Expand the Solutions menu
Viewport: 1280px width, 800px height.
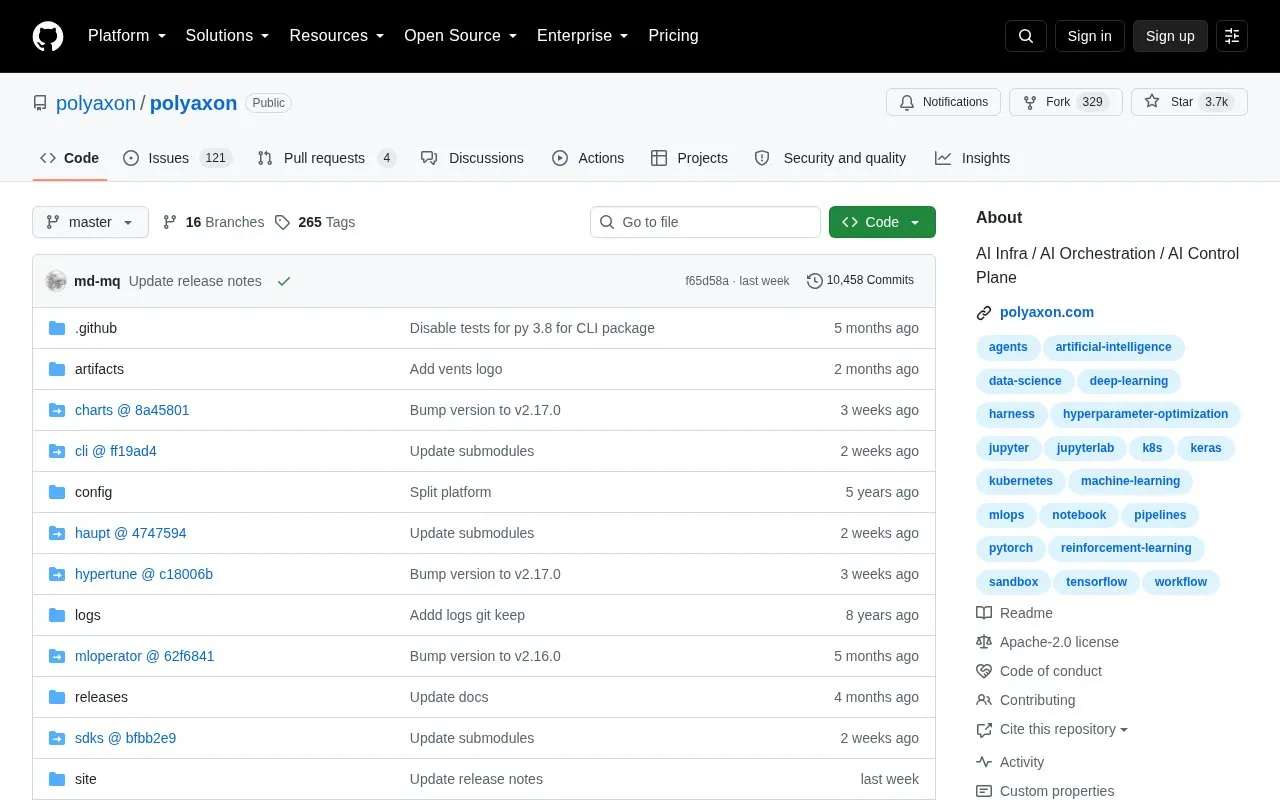click(227, 36)
